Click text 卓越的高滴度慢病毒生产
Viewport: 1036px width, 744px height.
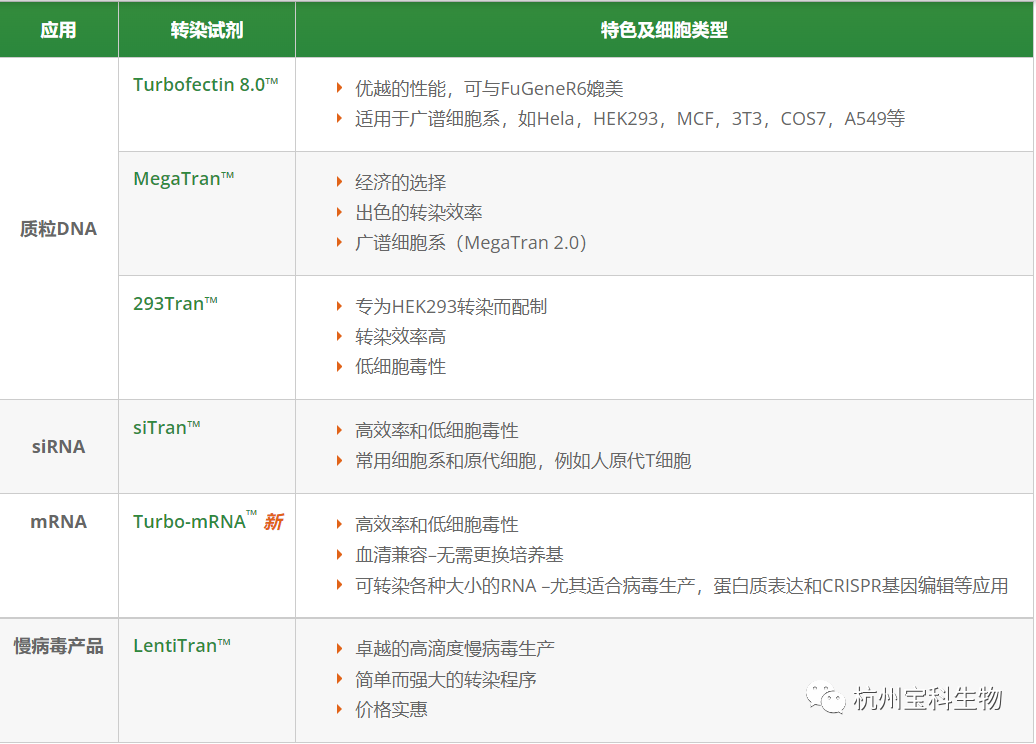click(x=455, y=649)
